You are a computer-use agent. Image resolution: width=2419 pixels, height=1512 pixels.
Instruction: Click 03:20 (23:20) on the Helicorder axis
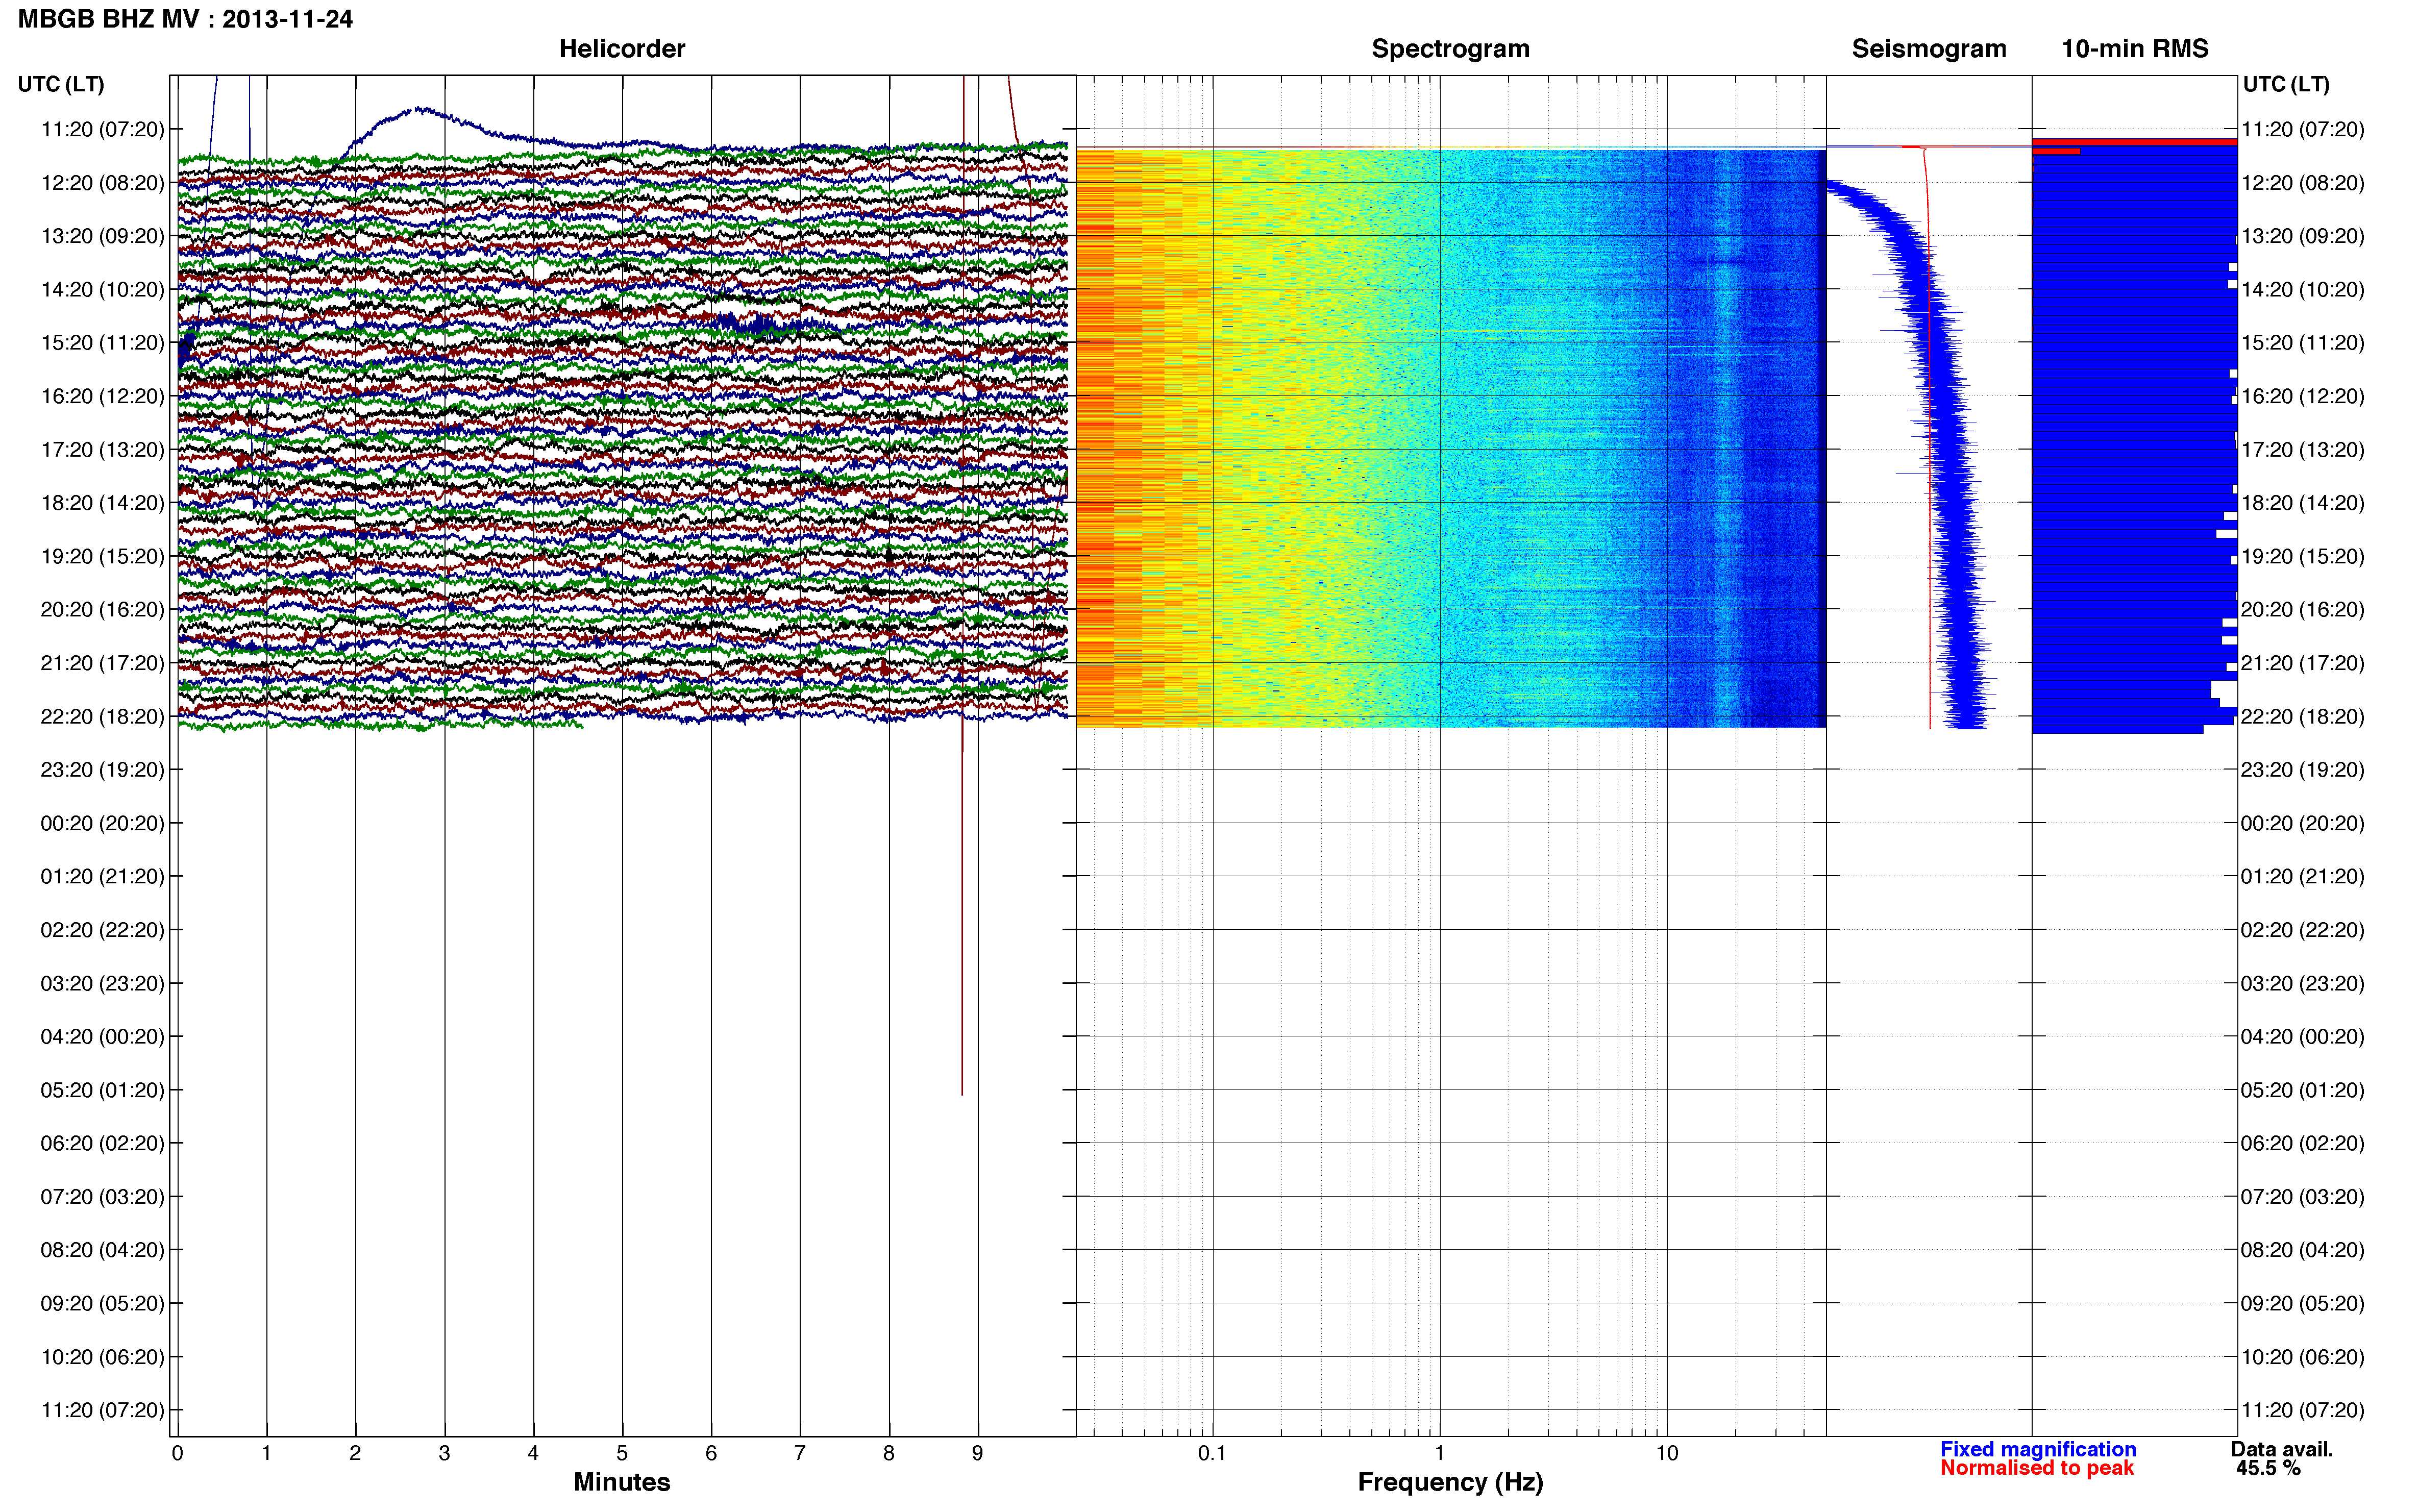click(x=102, y=983)
